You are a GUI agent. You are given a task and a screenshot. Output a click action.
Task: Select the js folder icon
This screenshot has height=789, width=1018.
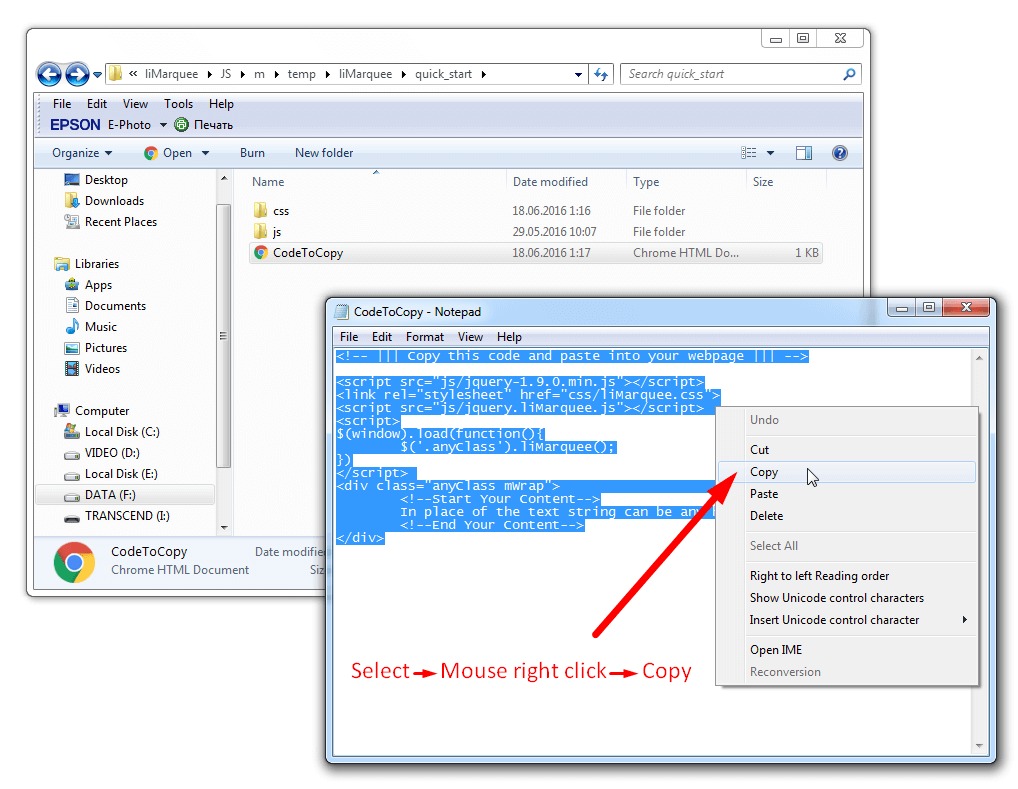click(260, 232)
